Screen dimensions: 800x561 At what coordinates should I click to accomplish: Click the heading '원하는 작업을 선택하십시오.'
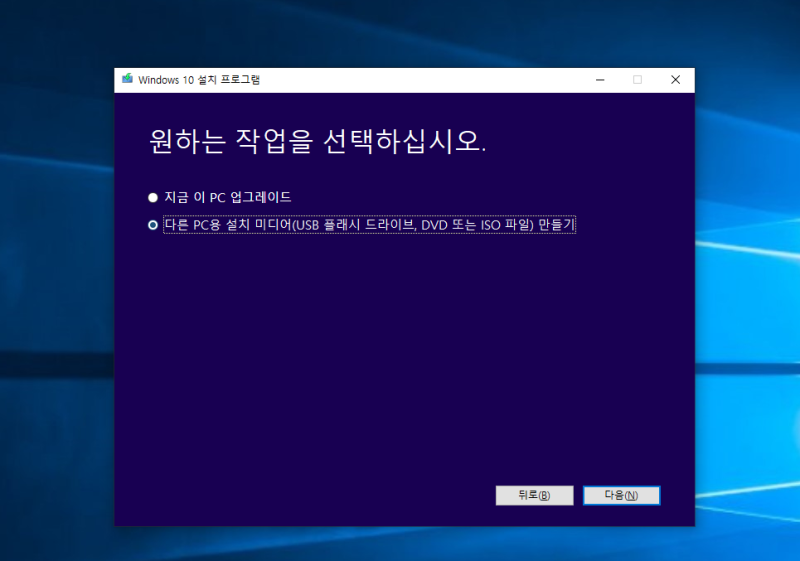tap(317, 141)
